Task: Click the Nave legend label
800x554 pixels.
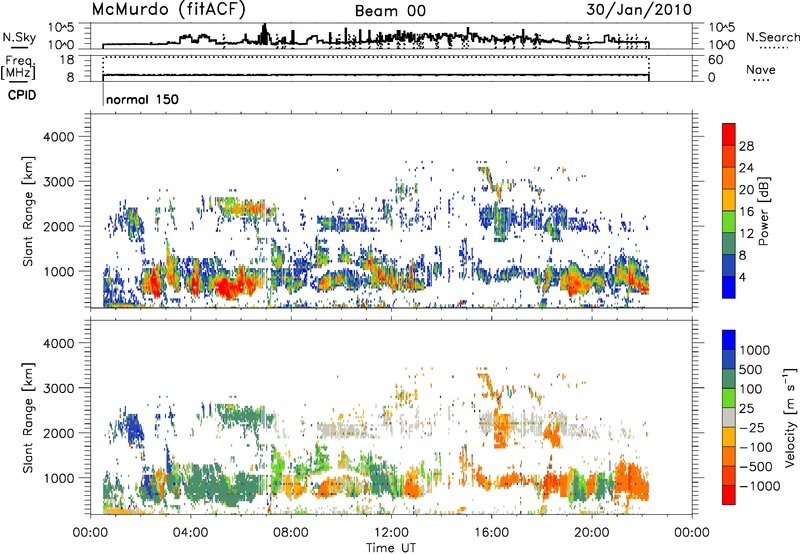Action: [761, 69]
